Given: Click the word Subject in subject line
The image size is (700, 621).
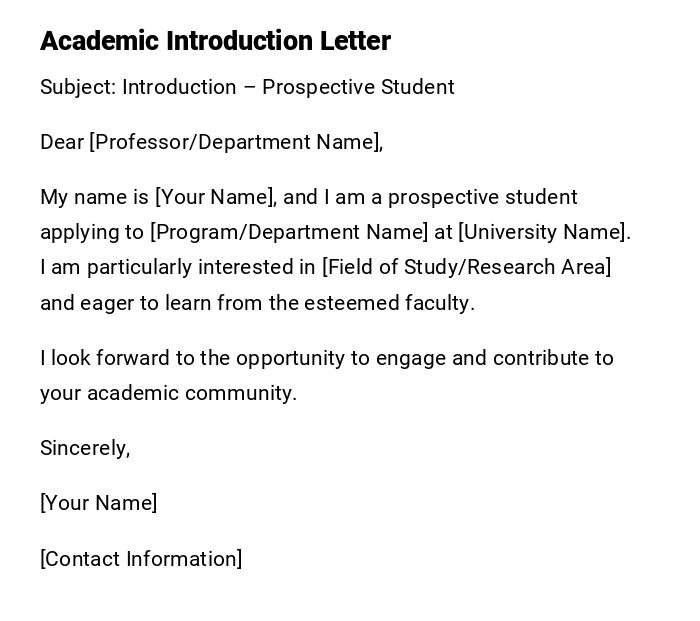Looking at the screenshot, I should (75, 87).
